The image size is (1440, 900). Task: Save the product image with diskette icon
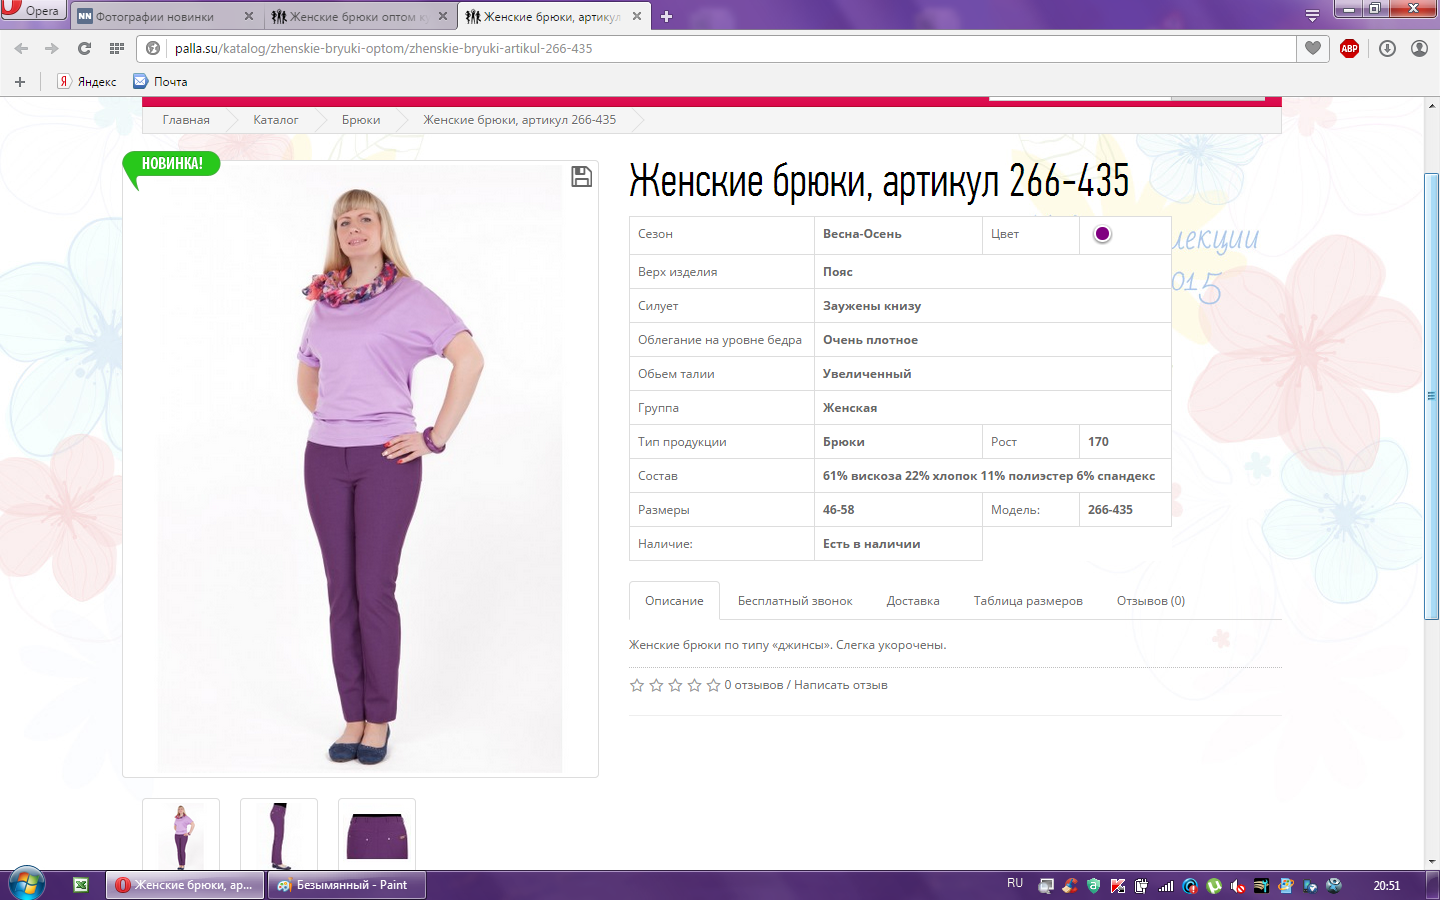(581, 177)
